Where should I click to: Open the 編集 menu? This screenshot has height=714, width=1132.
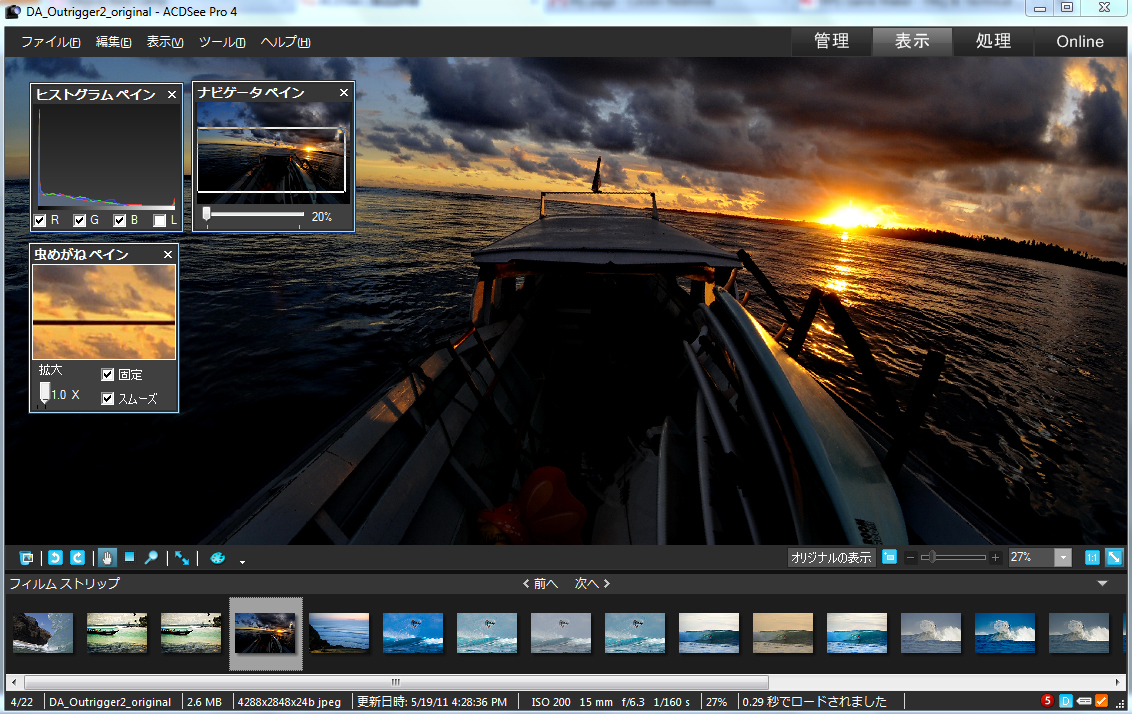pyautogui.click(x=113, y=42)
